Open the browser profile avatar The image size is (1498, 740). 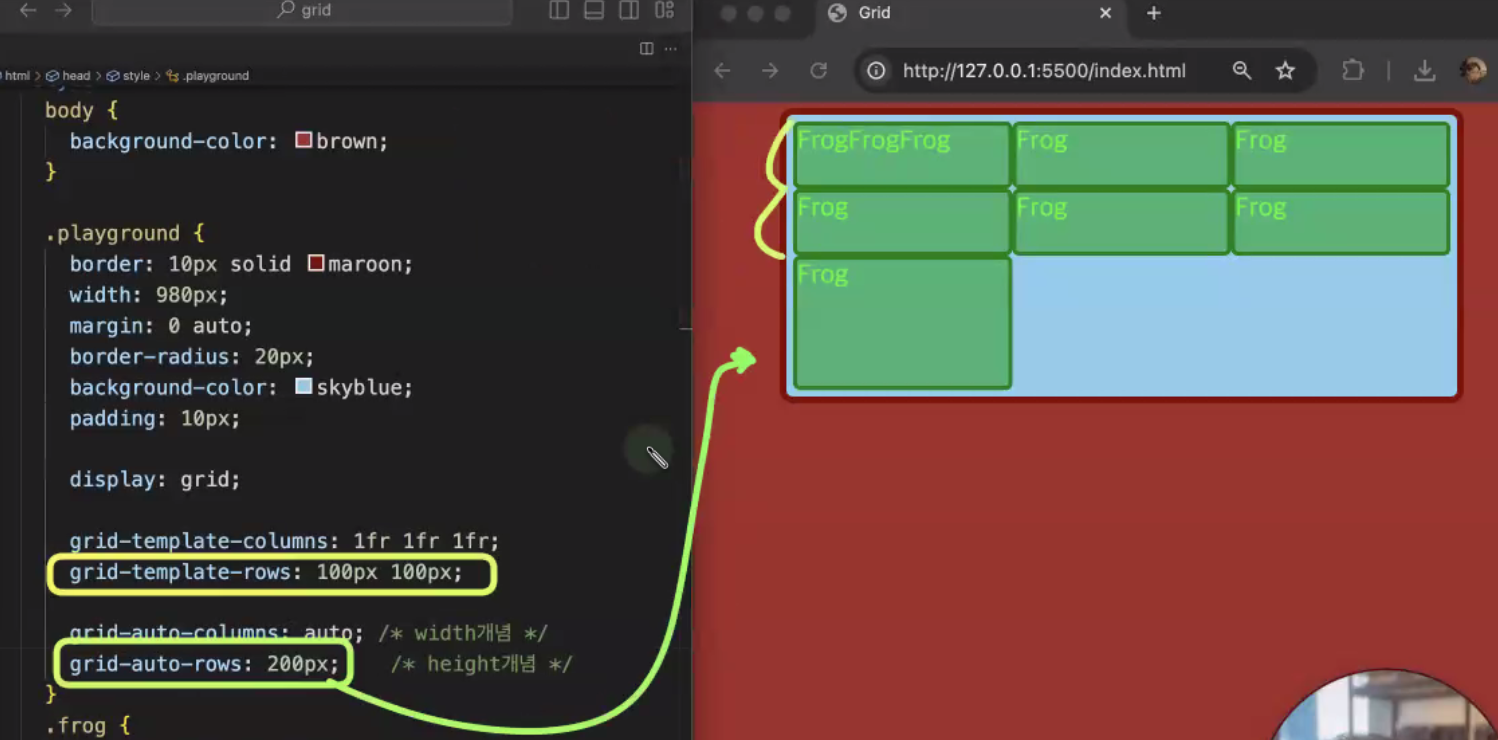[1473, 70]
